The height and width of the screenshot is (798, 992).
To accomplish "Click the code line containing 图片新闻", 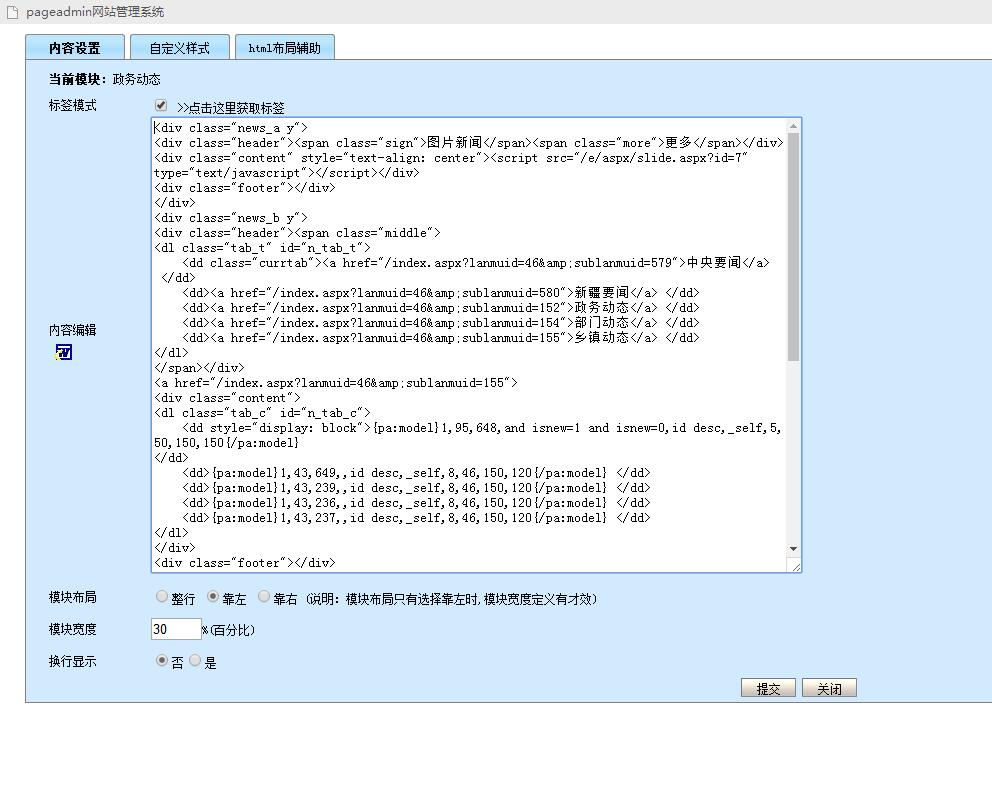I will pyautogui.click(x=469, y=143).
